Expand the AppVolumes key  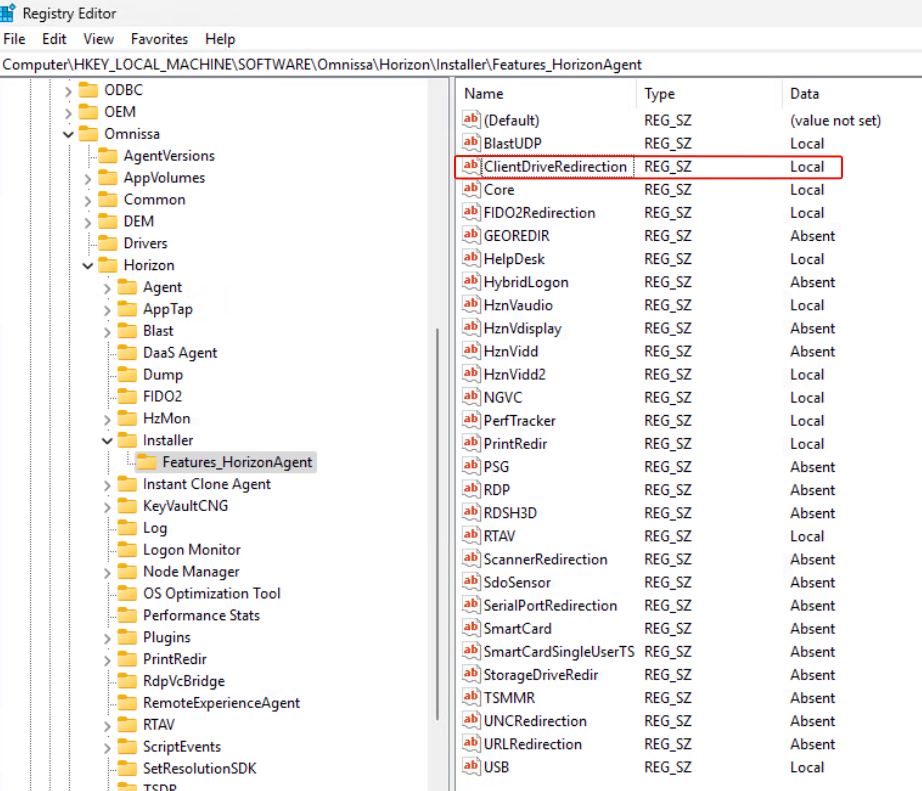tap(88, 178)
